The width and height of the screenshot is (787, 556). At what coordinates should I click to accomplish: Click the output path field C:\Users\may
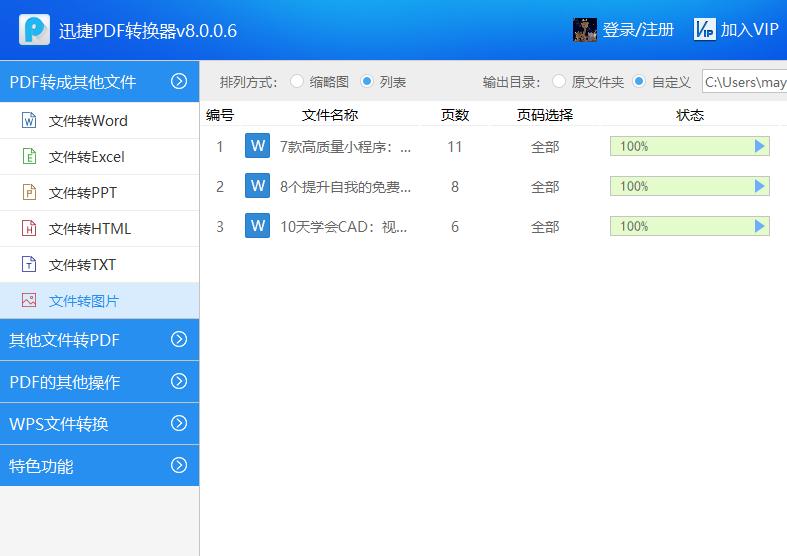click(744, 82)
